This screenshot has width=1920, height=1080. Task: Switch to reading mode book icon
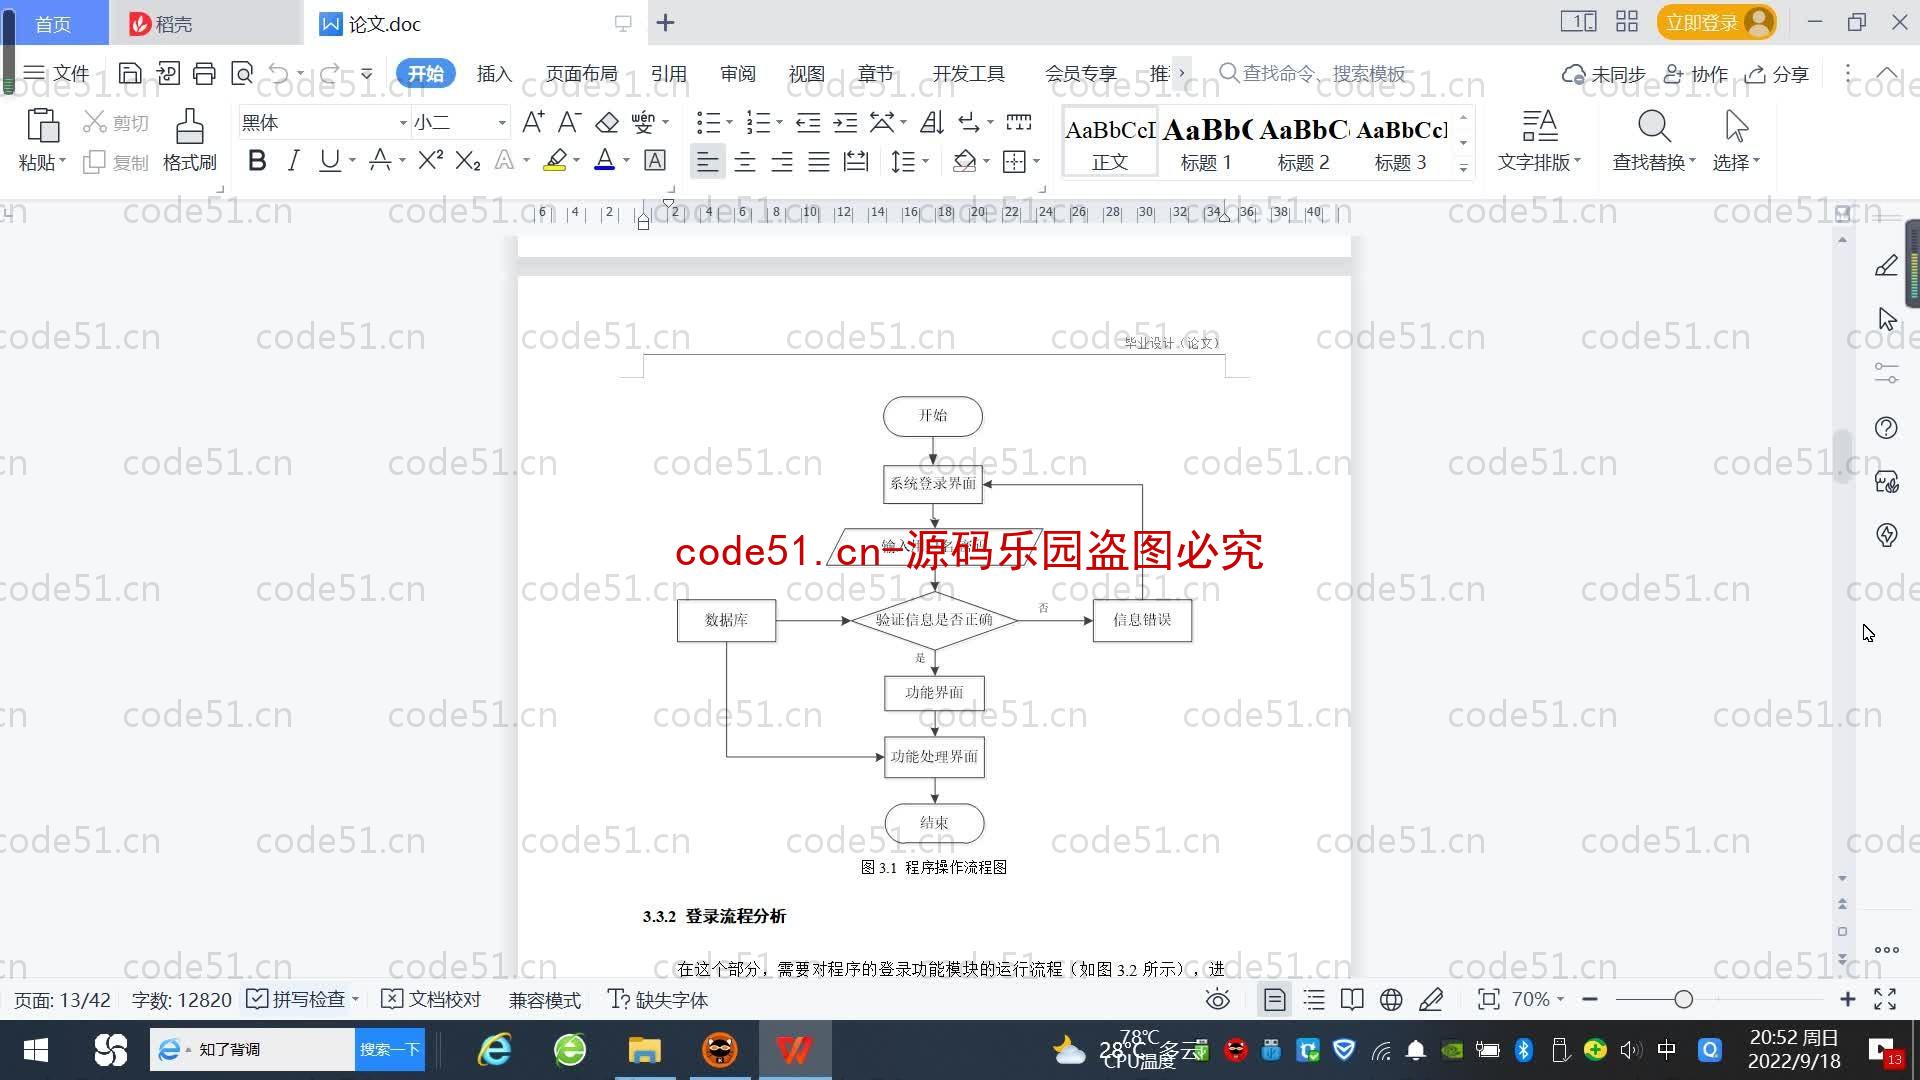tap(1352, 999)
